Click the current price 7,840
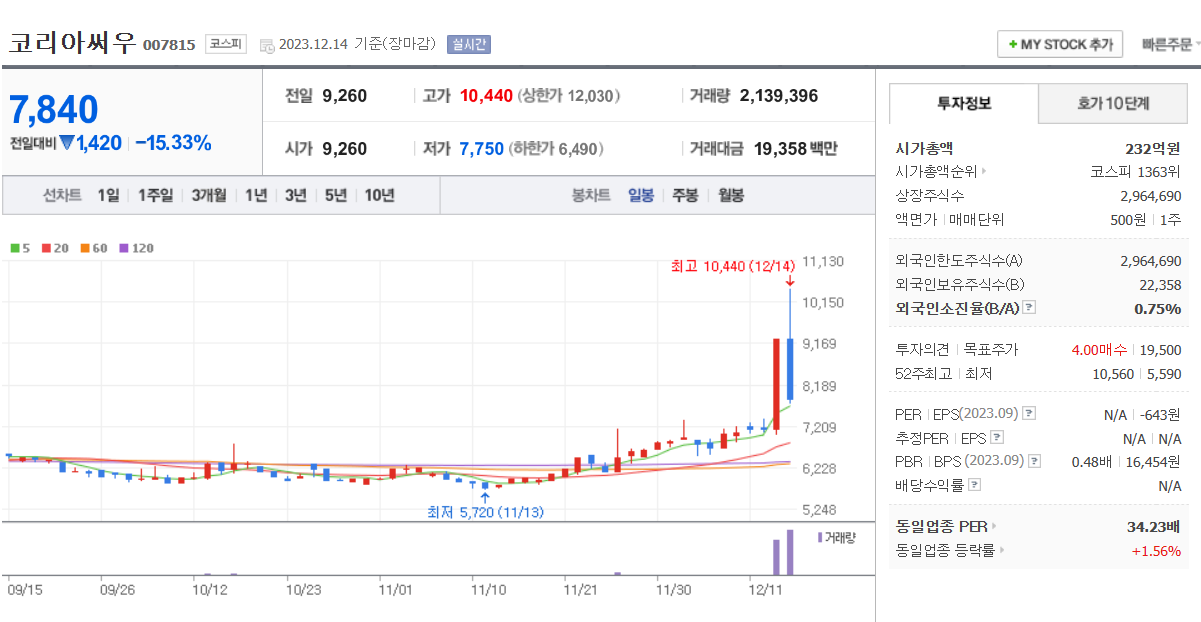Viewport: 1201px width, 622px height. tap(54, 109)
